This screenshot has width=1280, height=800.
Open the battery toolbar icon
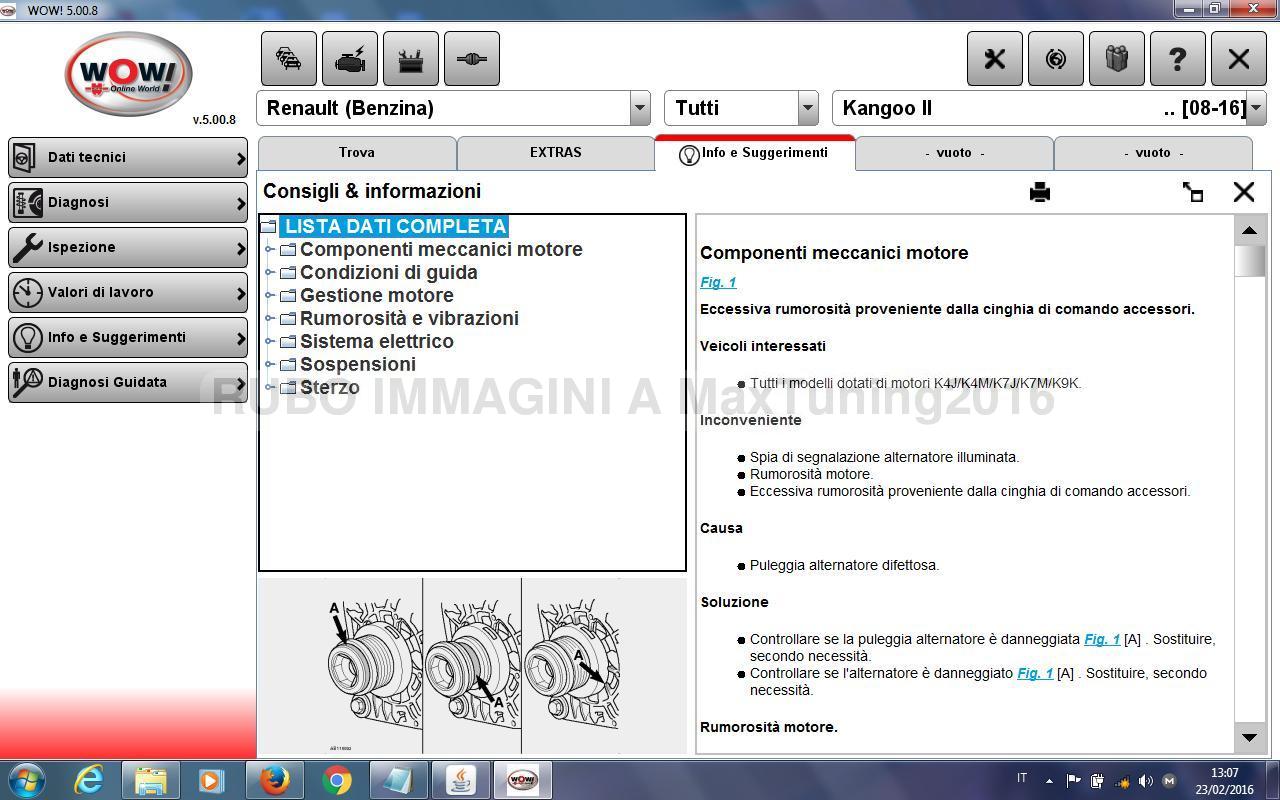[411, 59]
